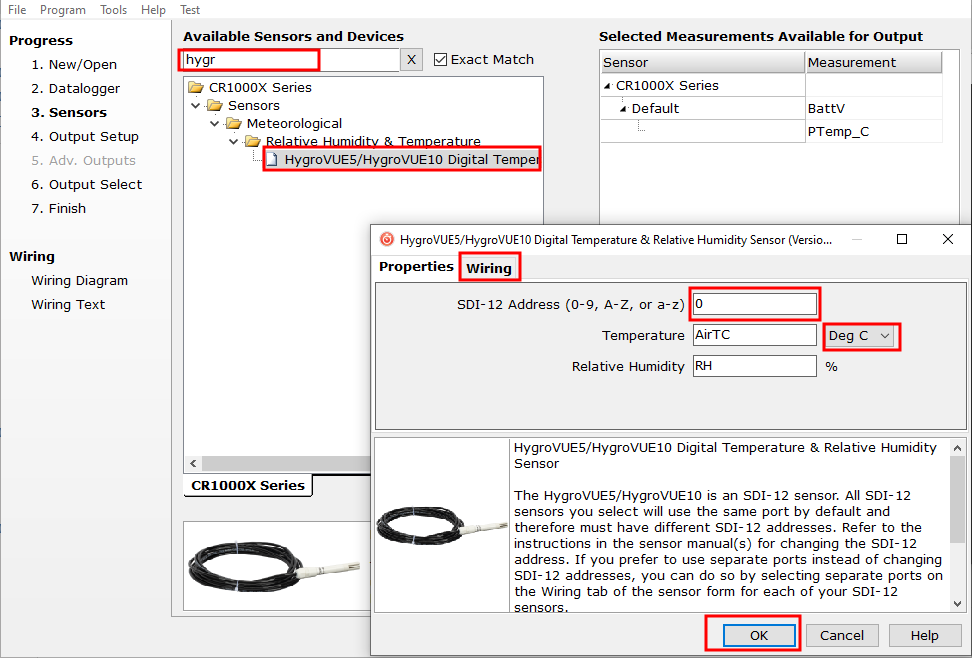Collapse CR1000X Series in measurements table
This screenshot has width=972, height=658.
click(x=607, y=86)
